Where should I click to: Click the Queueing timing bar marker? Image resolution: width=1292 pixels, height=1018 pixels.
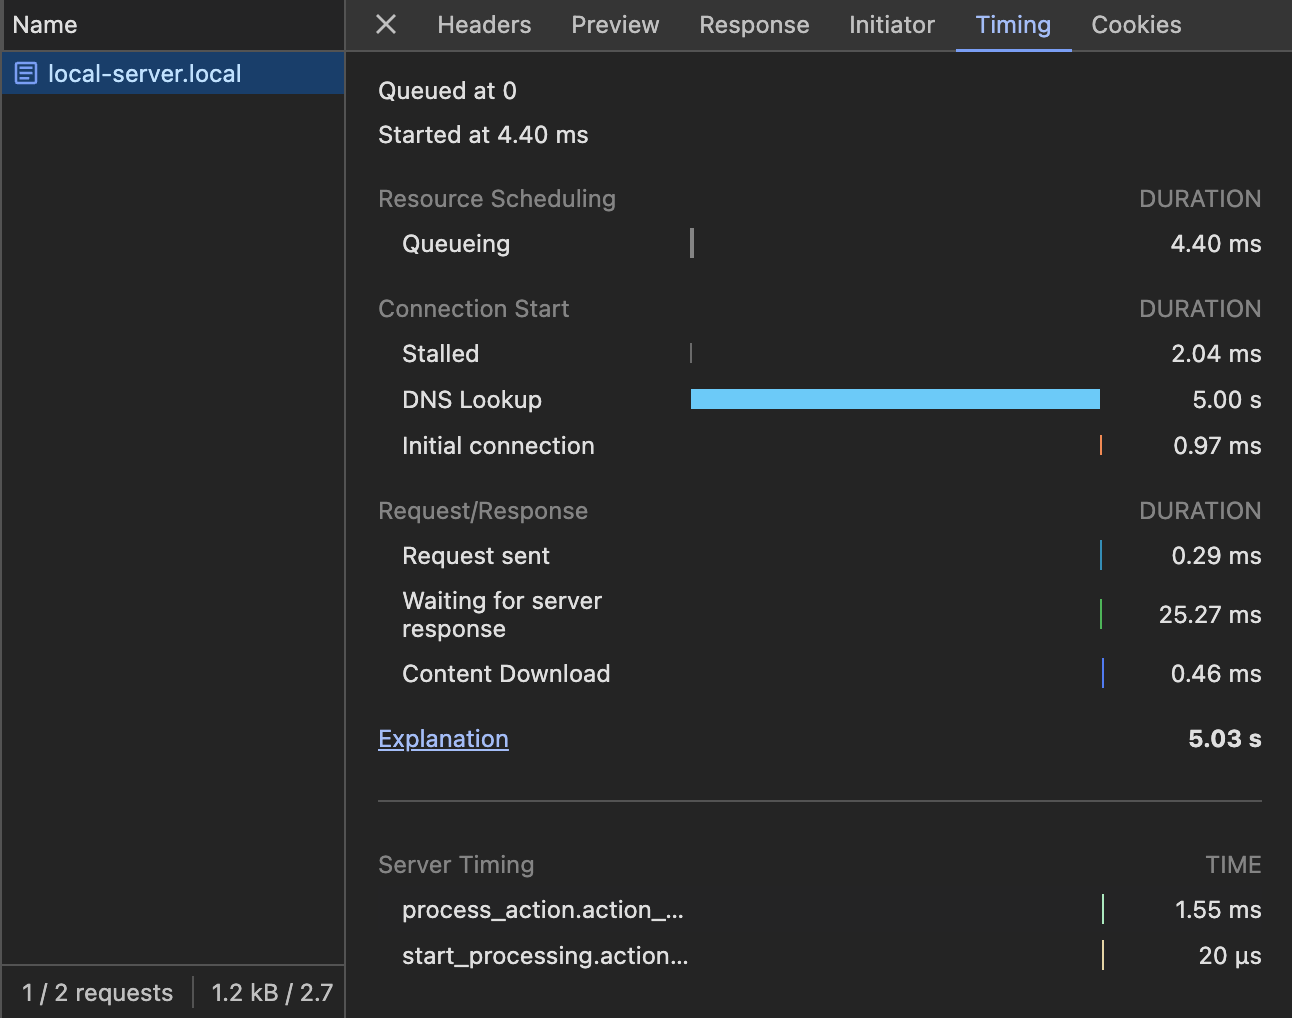692,244
